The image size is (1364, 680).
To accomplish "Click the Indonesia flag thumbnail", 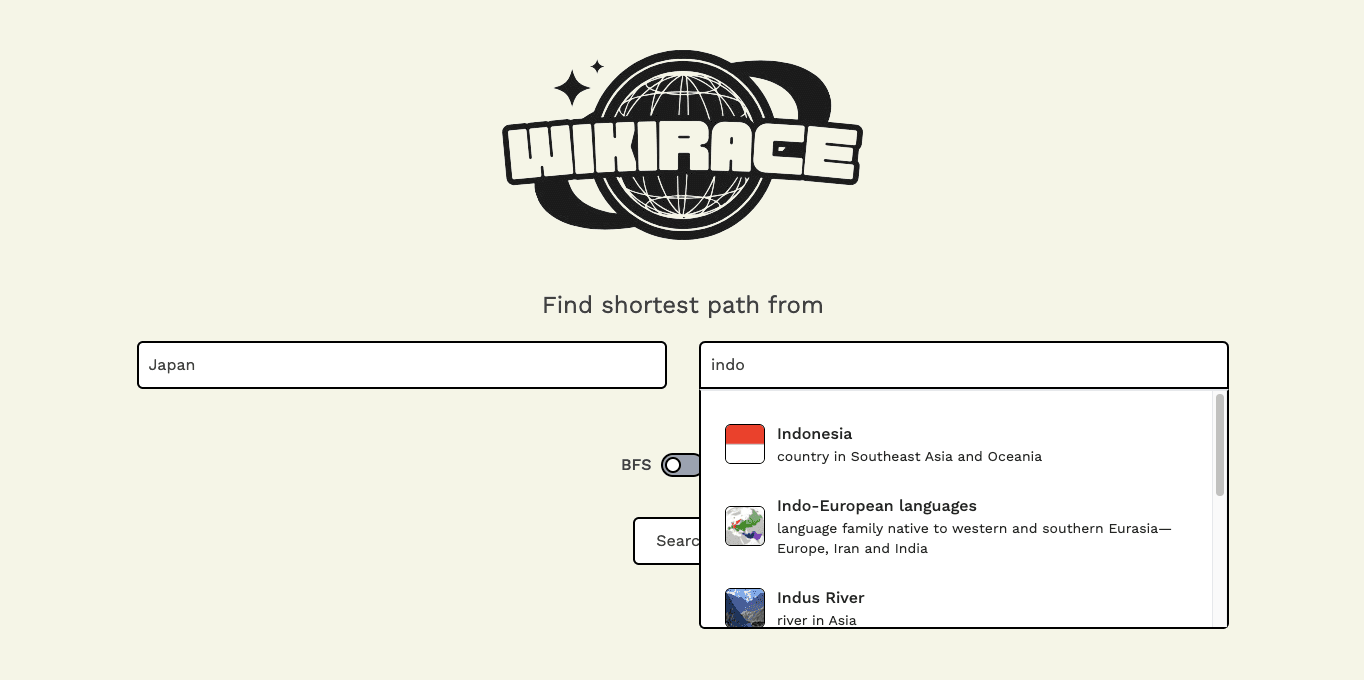I will (745, 444).
